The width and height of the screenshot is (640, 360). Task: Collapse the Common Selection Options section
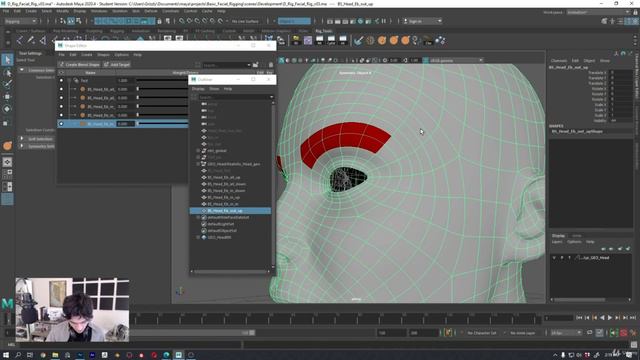pos(22,70)
